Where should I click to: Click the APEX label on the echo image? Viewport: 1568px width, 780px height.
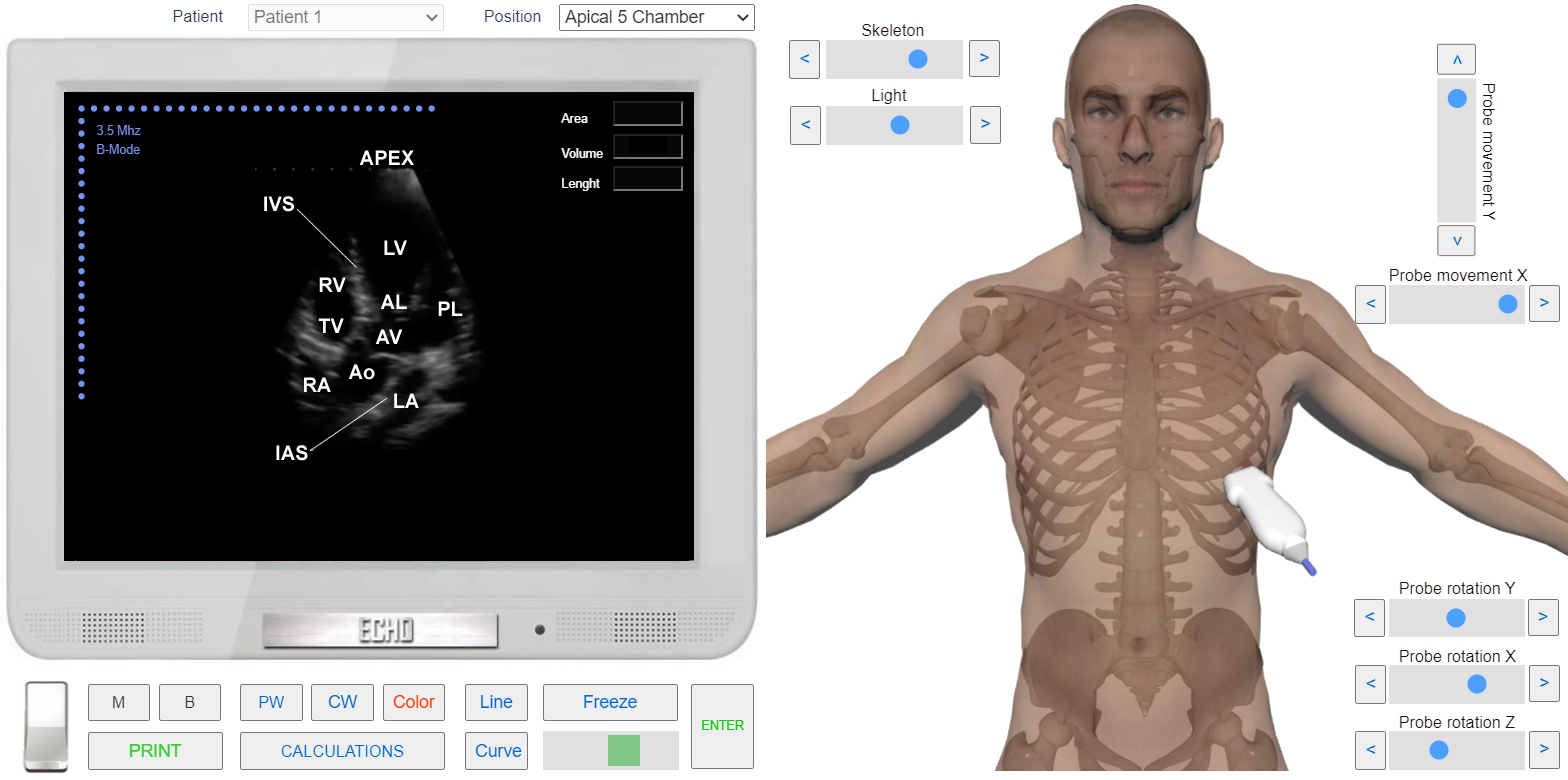click(387, 158)
